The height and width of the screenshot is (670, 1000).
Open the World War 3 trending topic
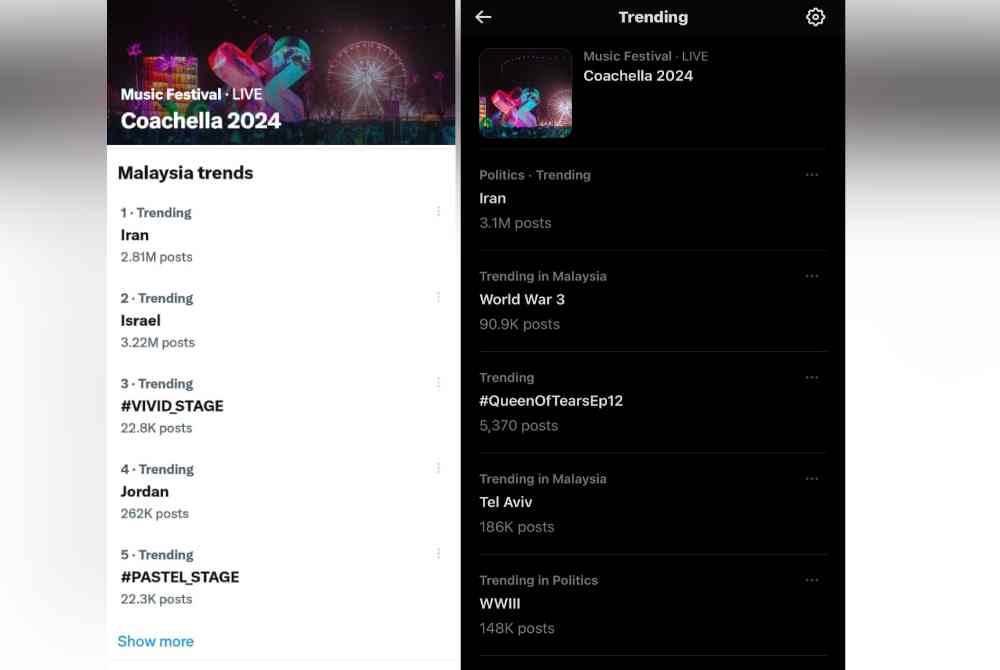pyautogui.click(x=653, y=300)
